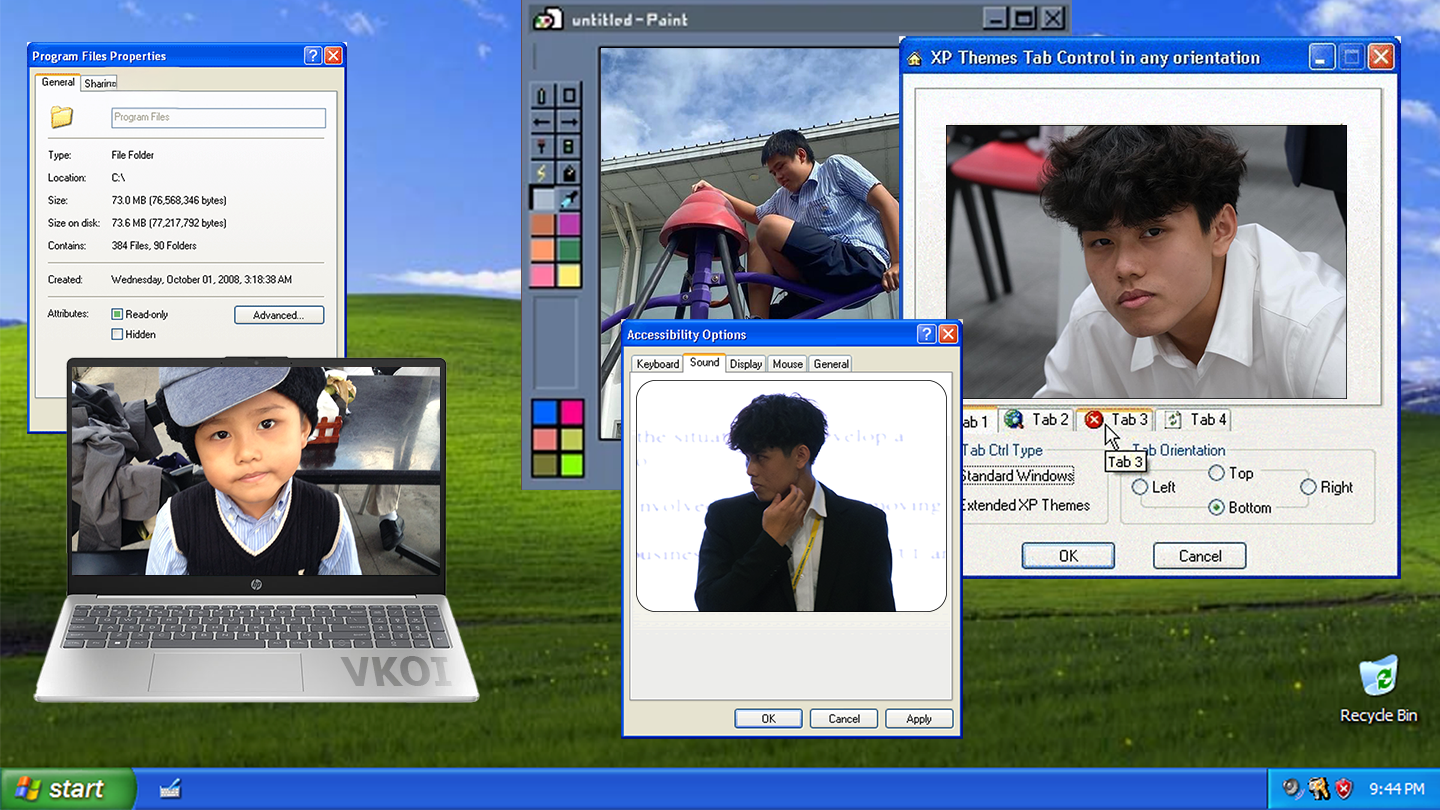Open the General tab in Program Files Properties

(x=58, y=82)
